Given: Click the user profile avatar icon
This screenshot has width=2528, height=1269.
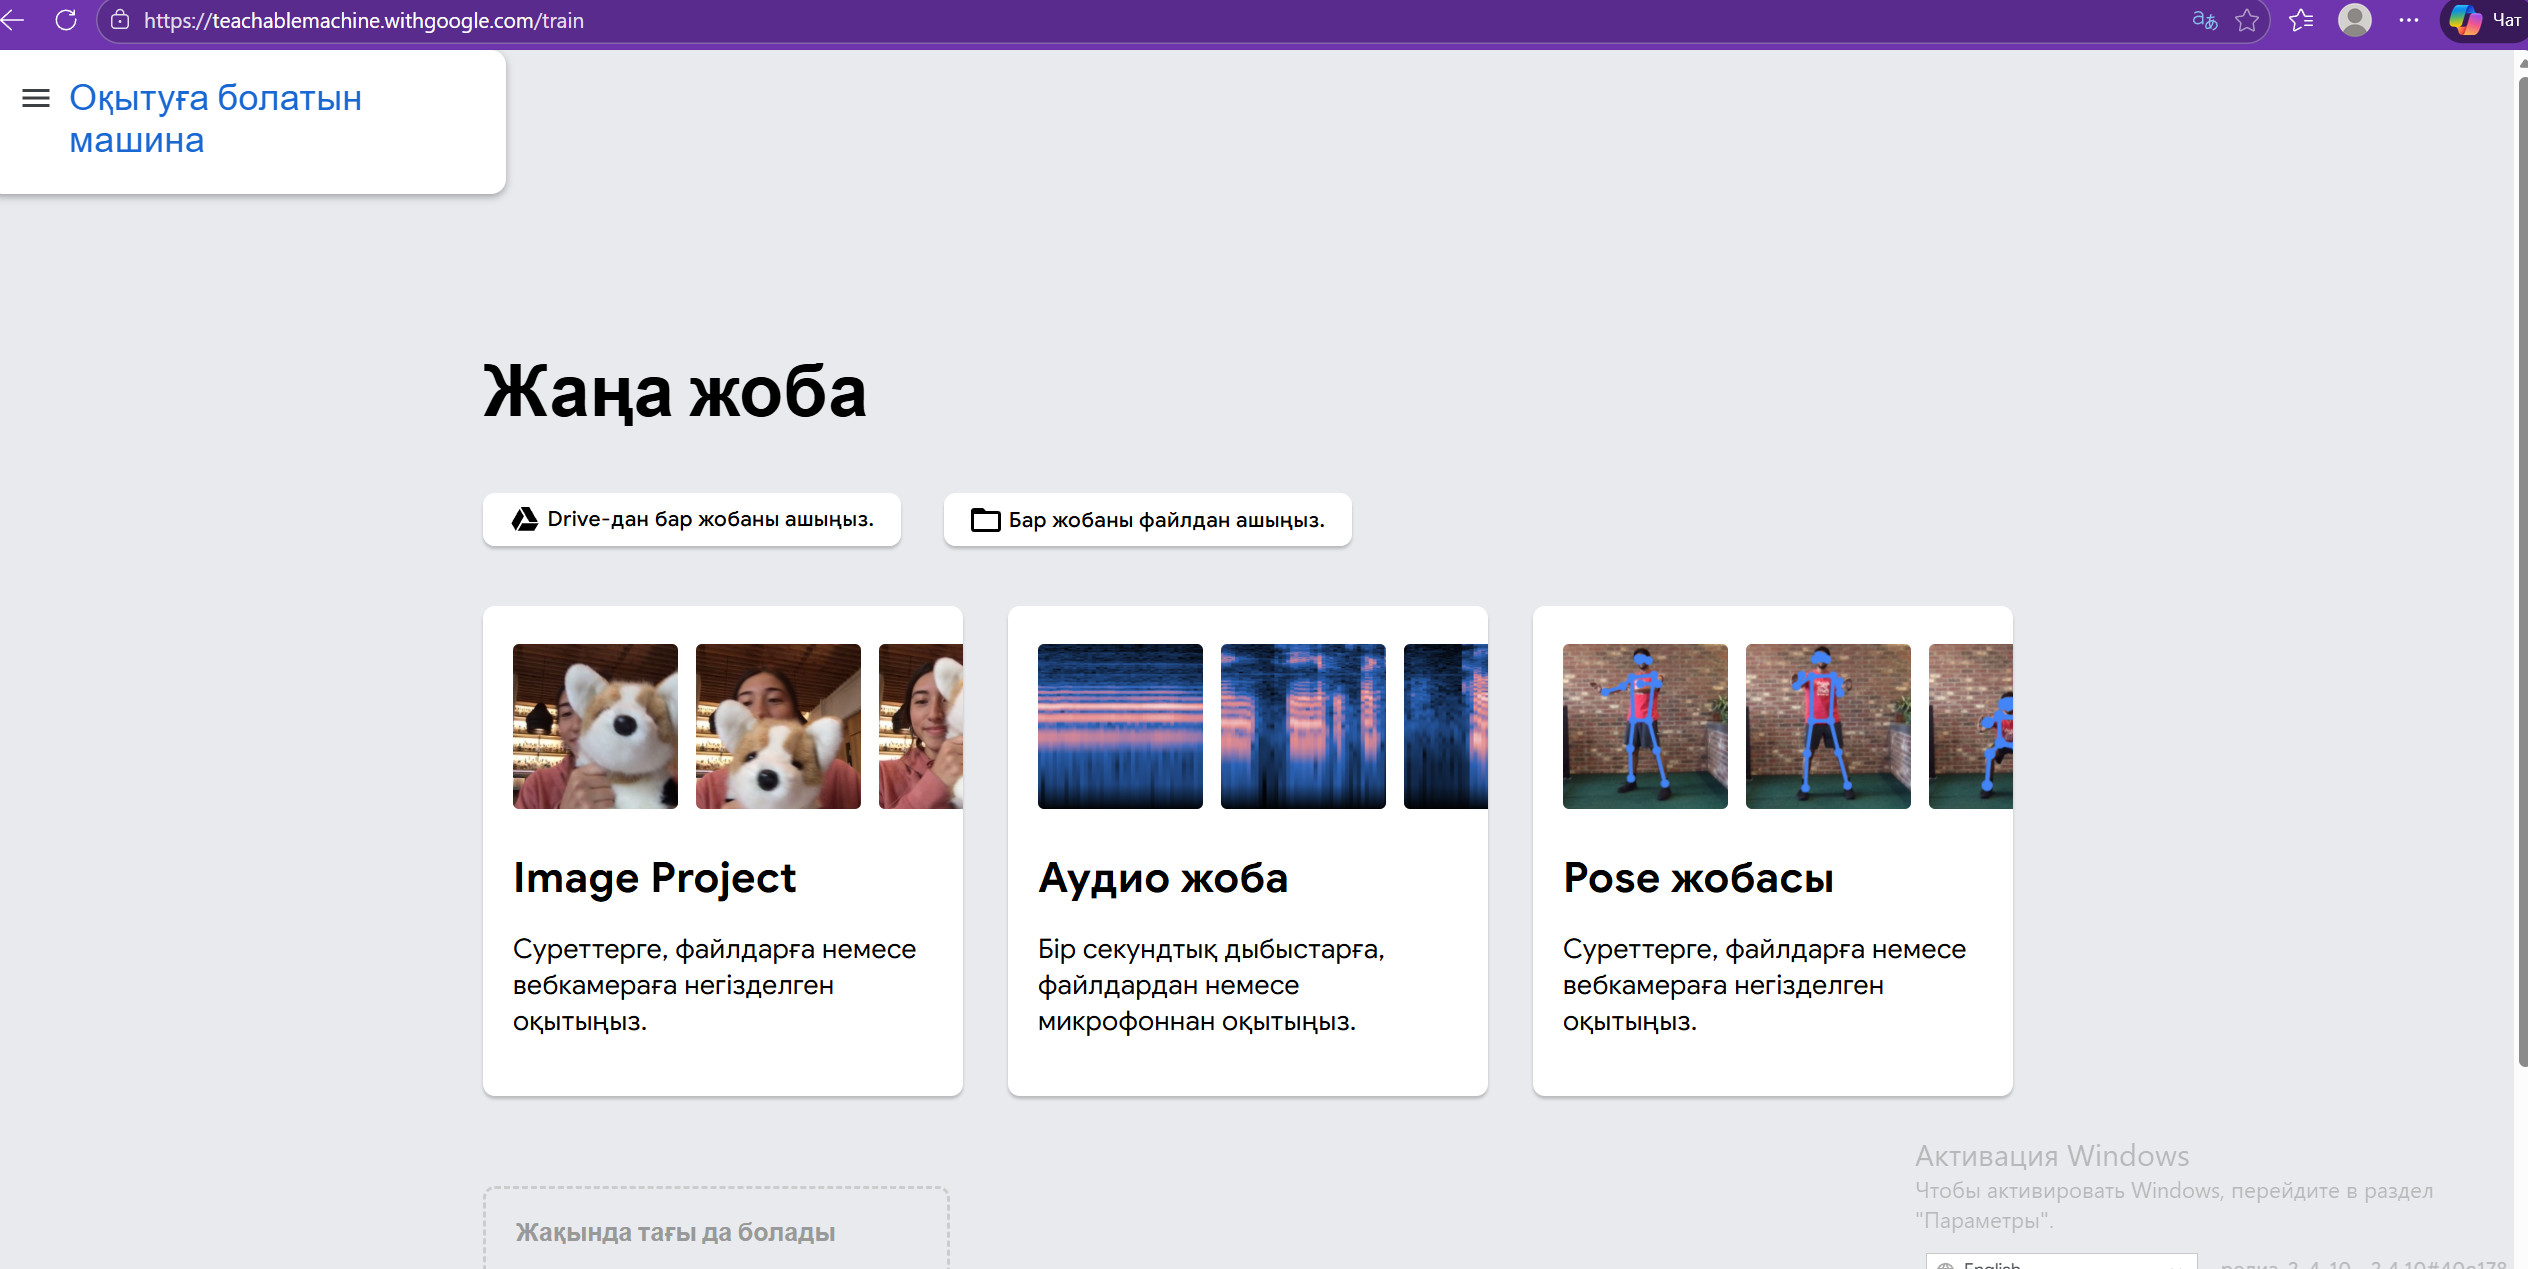Looking at the screenshot, I should click(2355, 20).
